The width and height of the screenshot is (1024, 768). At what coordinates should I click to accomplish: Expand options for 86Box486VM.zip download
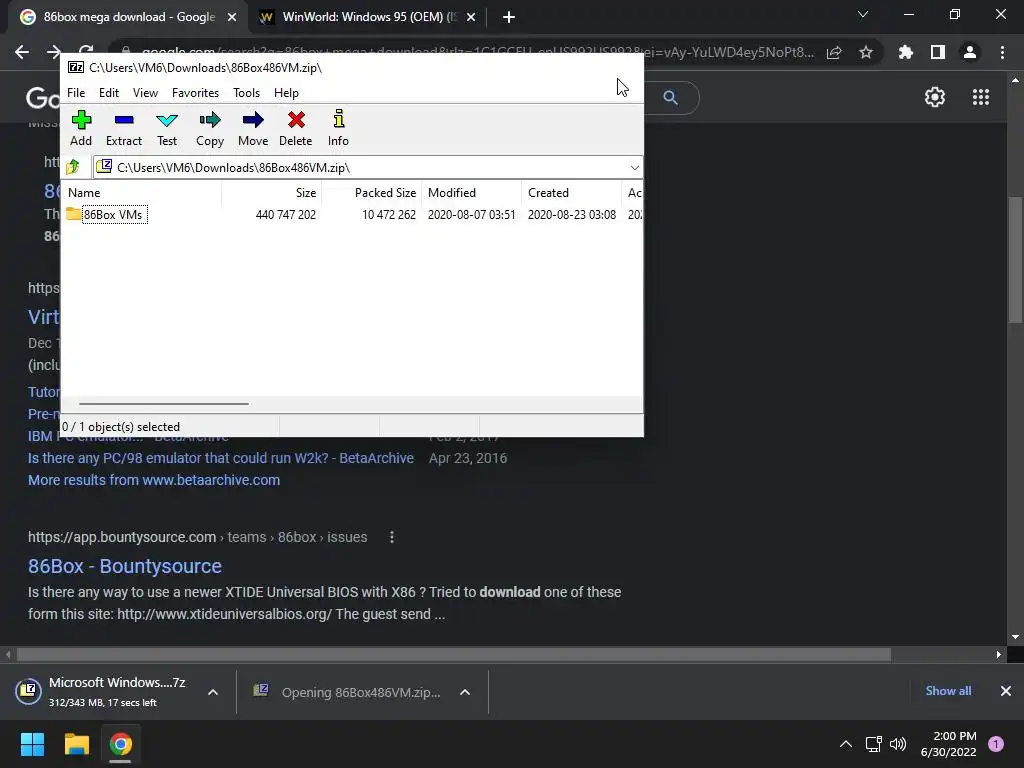click(465, 692)
